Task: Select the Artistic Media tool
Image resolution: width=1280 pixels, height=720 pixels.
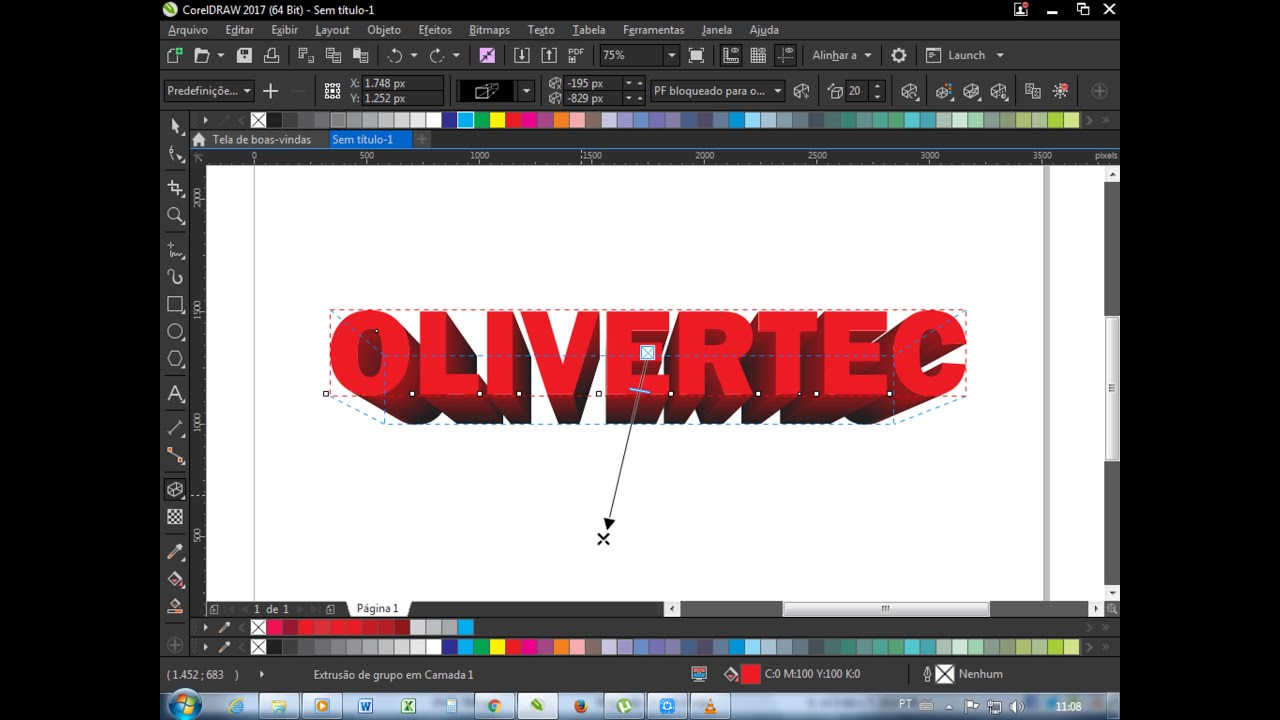Action: click(x=176, y=277)
